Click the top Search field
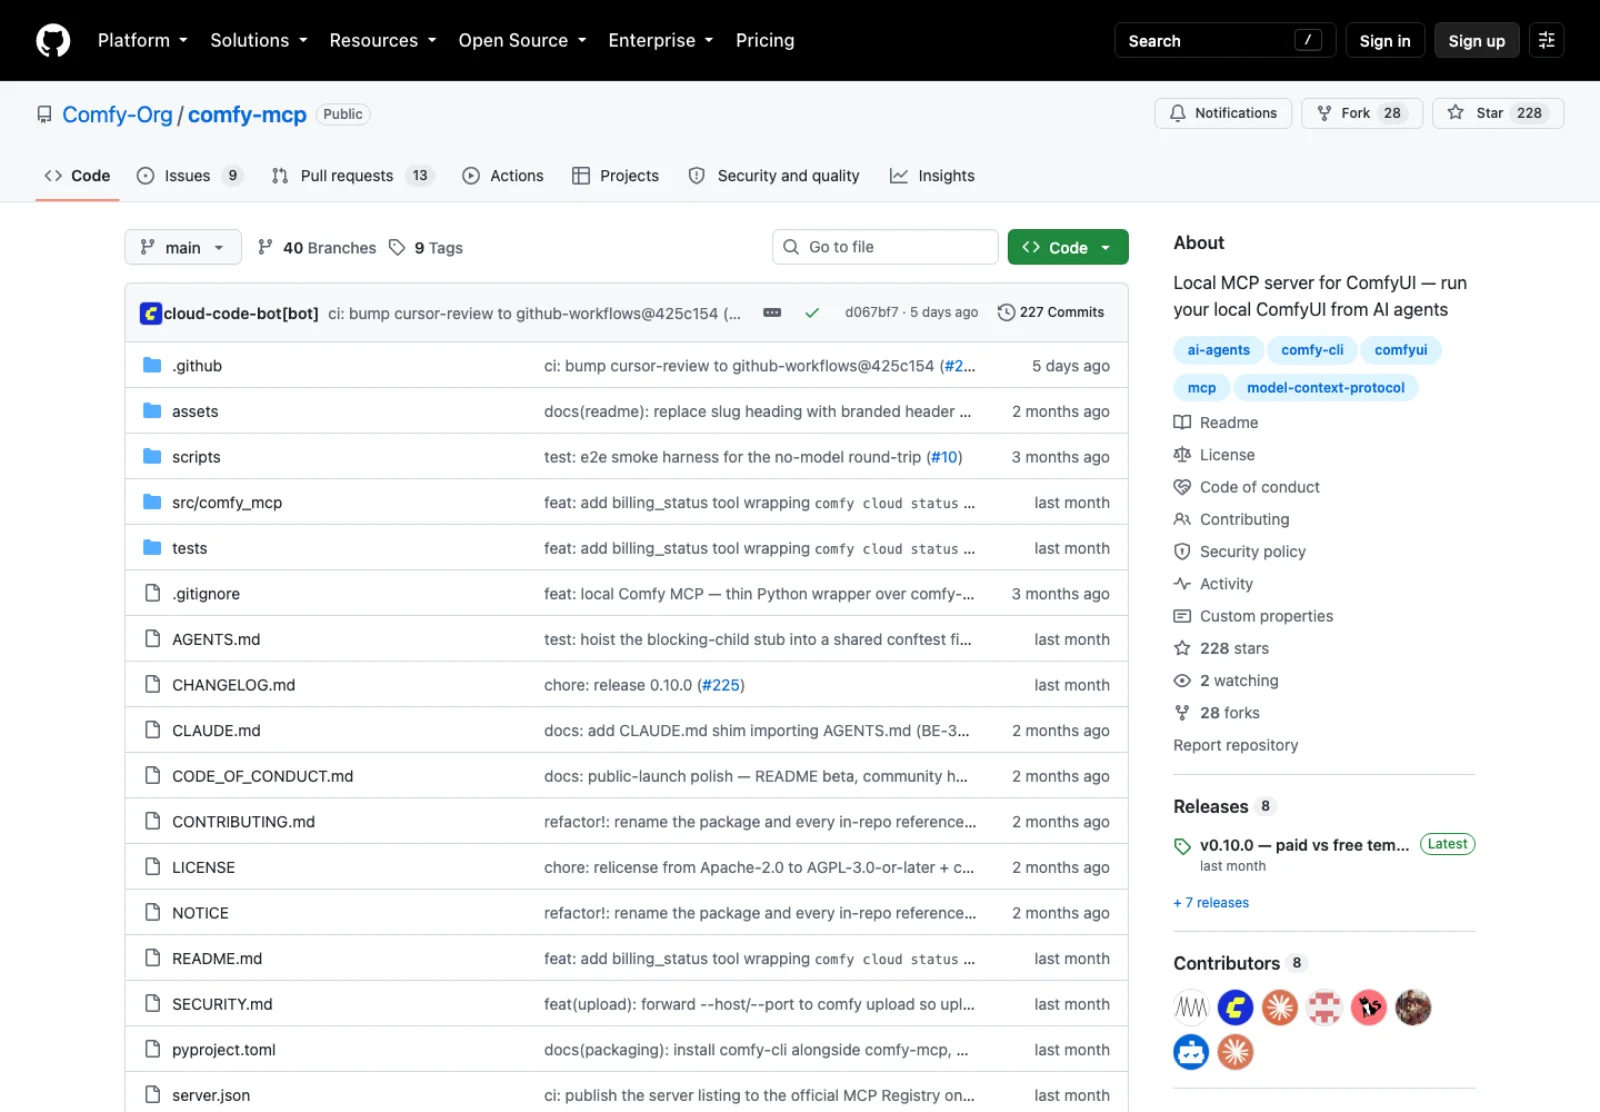1600x1112 pixels. [1225, 40]
